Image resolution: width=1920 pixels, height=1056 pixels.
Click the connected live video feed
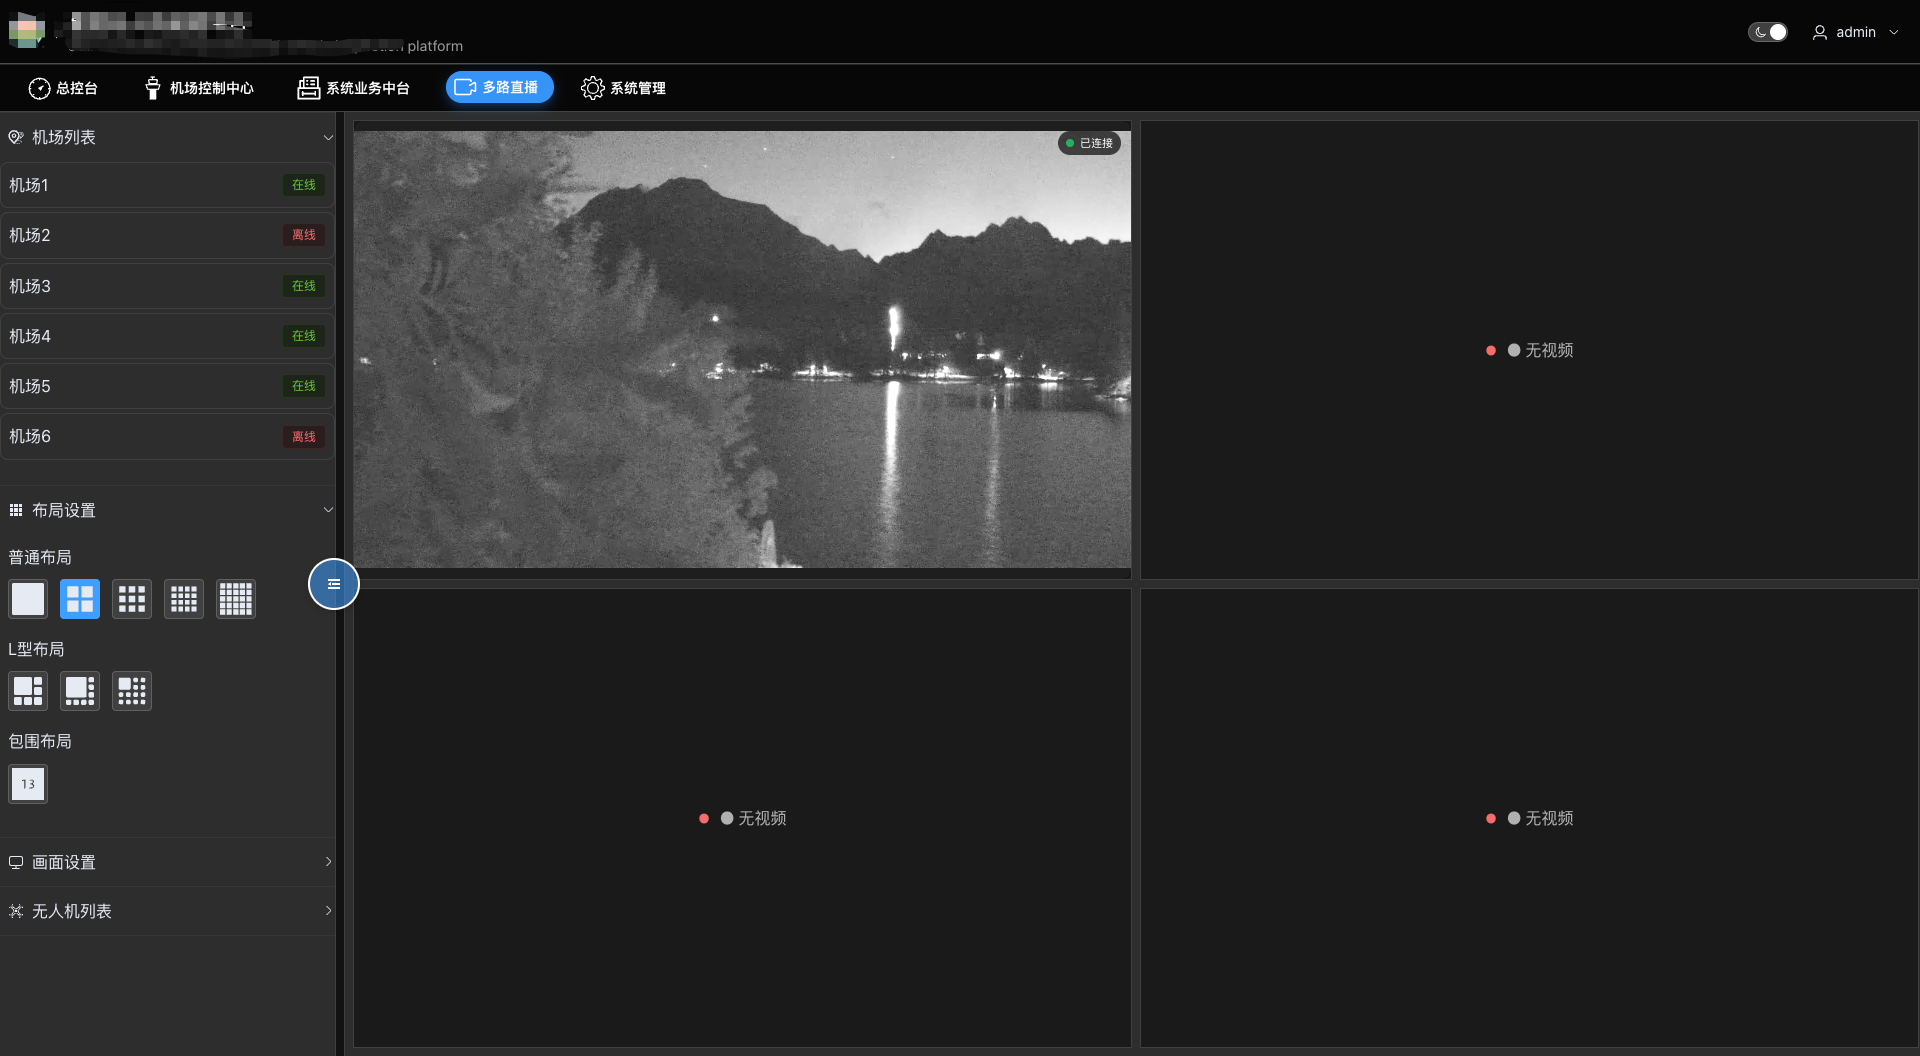click(742, 349)
